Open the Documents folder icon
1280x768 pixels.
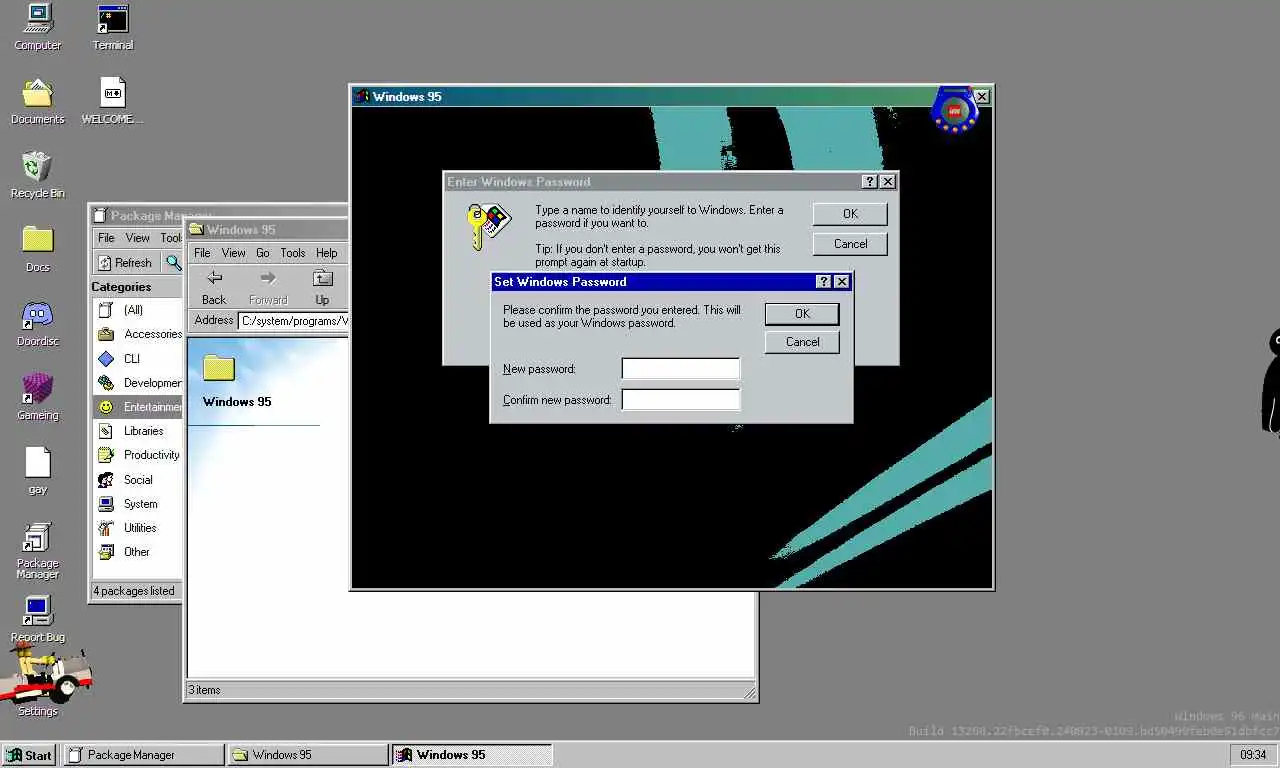pyautogui.click(x=37, y=101)
